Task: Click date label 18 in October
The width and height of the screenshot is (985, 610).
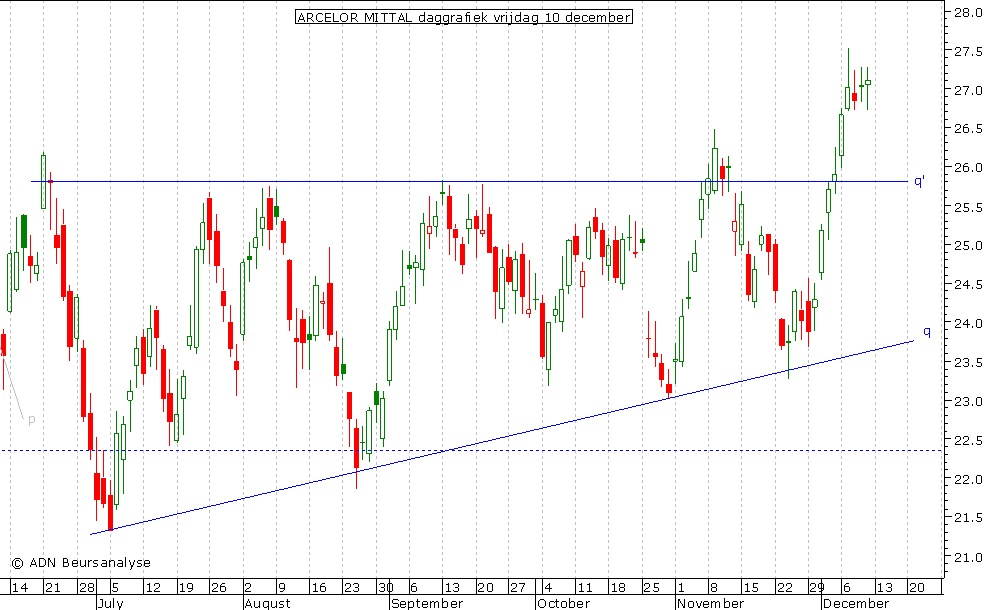Action: coord(618,587)
